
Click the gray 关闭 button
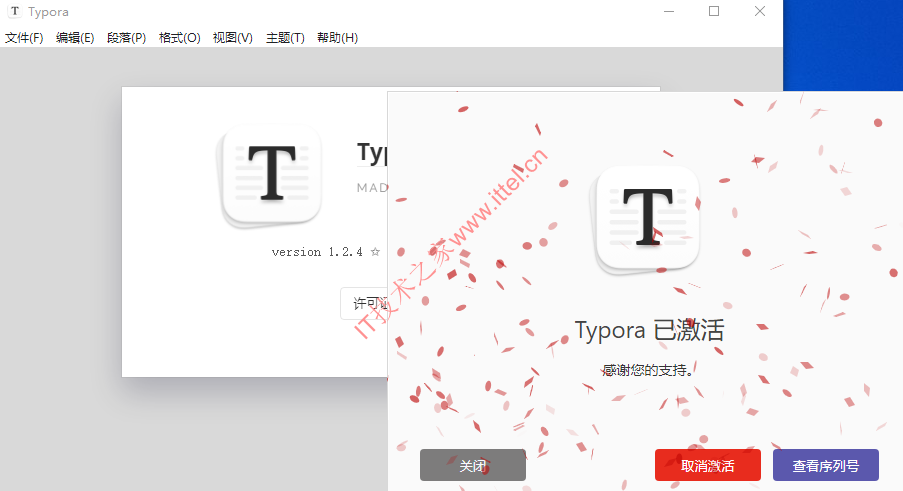(x=473, y=465)
